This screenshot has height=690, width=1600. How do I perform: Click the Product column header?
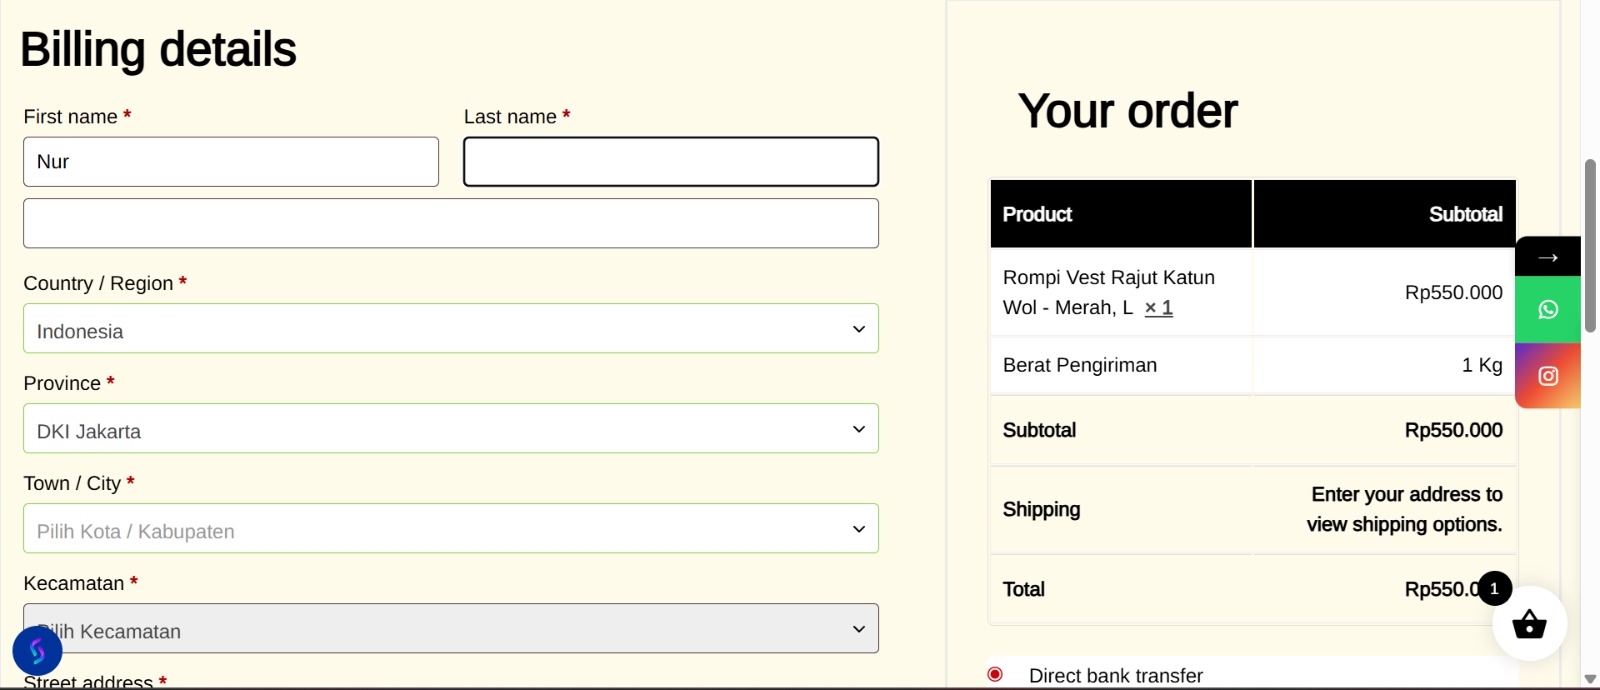coord(1037,214)
